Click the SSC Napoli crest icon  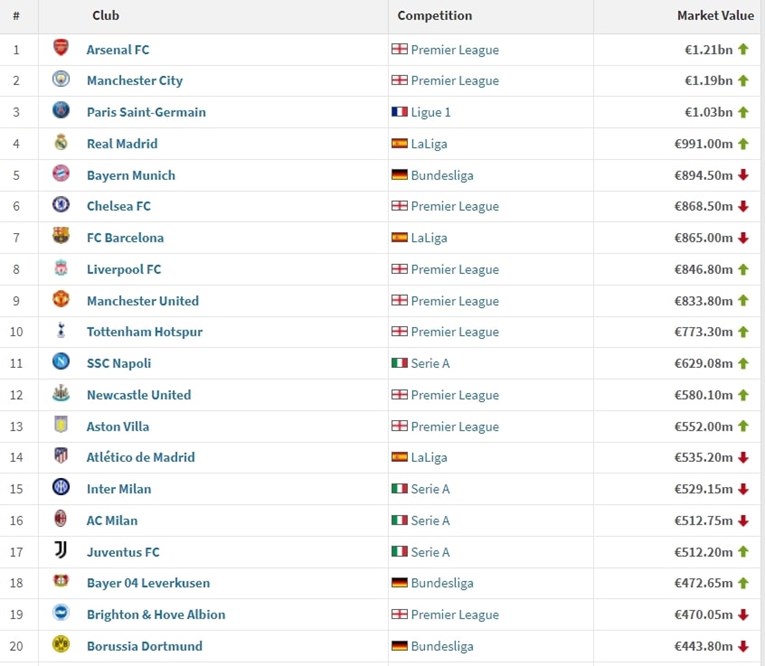click(61, 362)
